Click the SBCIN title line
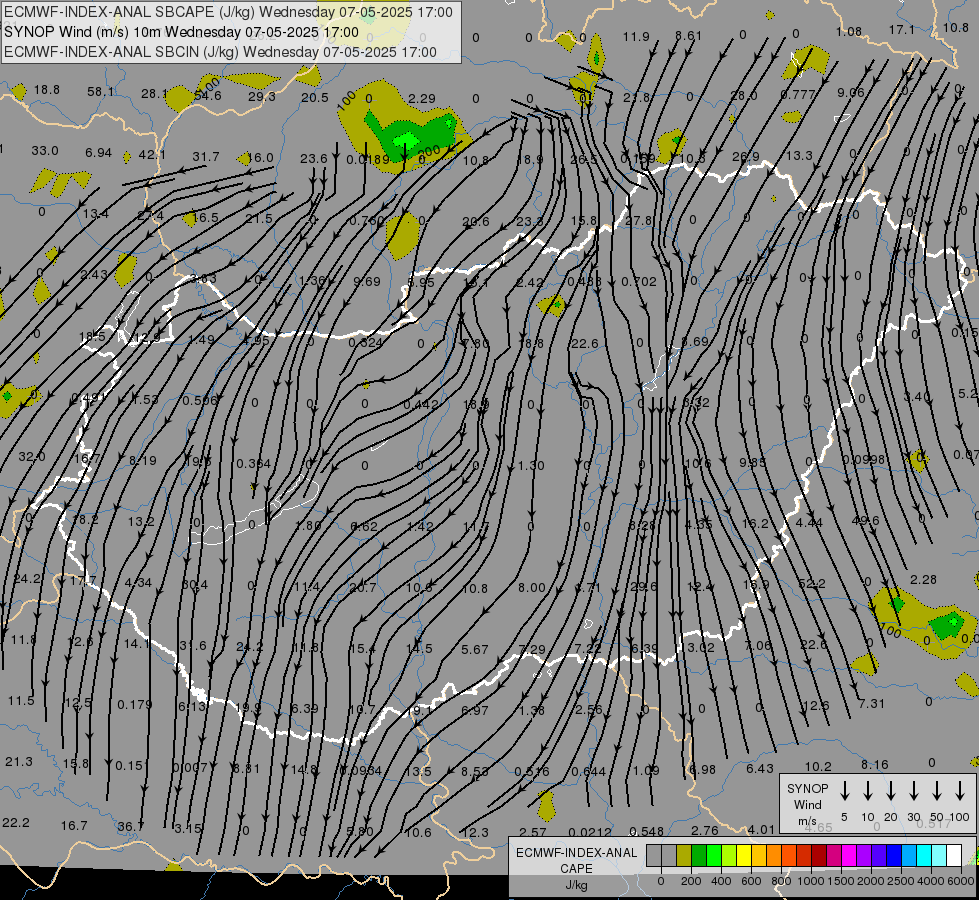The height and width of the screenshot is (900, 979). point(220,52)
